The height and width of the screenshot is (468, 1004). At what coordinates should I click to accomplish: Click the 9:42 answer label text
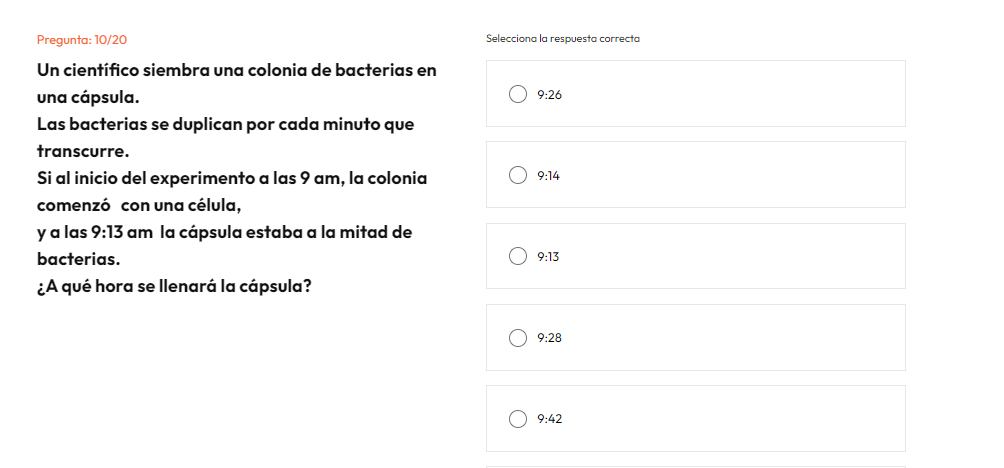point(549,419)
